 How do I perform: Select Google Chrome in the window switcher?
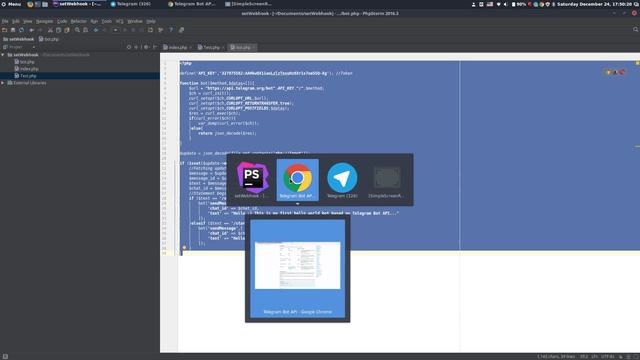point(298,180)
